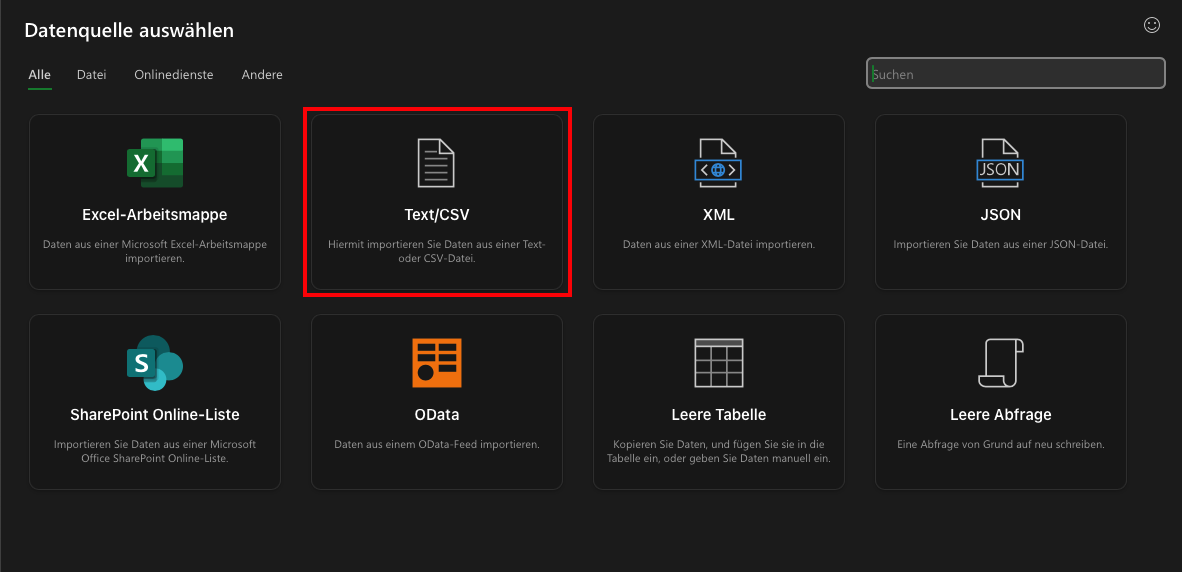Image resolution: width=1182 pixels, height=572 pixels.
Task: Click the Text/CSV document icon
Action: (x=436, y=163)
